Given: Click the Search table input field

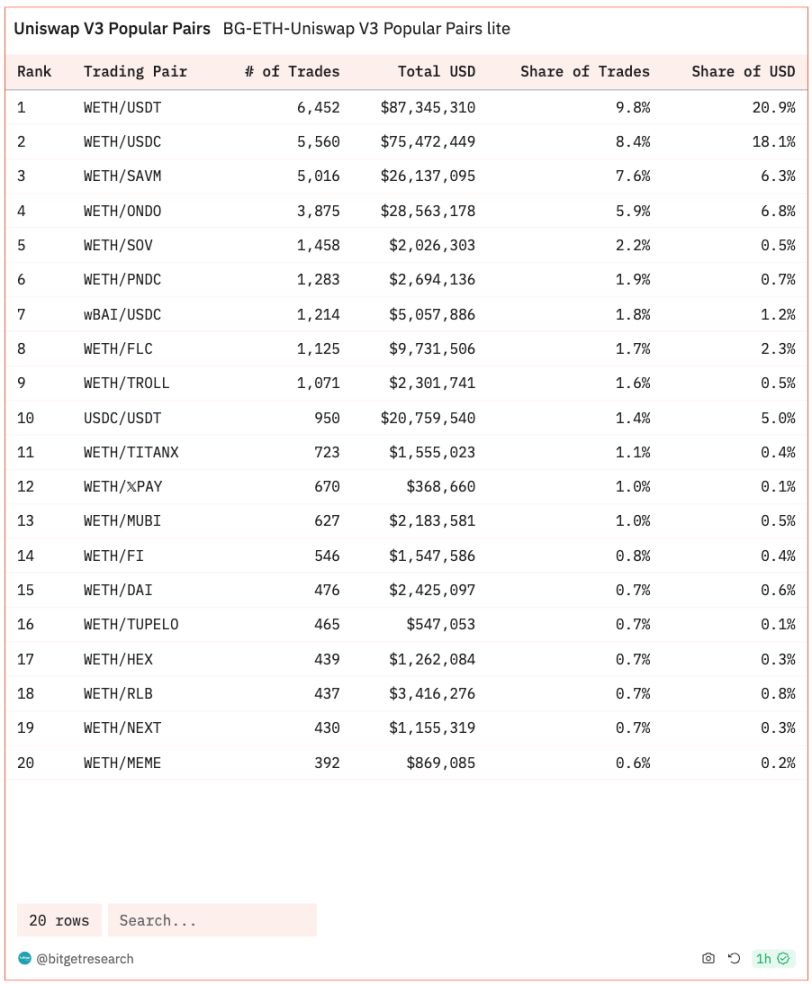Looking at the screenshot, I should tap(212, 920).
